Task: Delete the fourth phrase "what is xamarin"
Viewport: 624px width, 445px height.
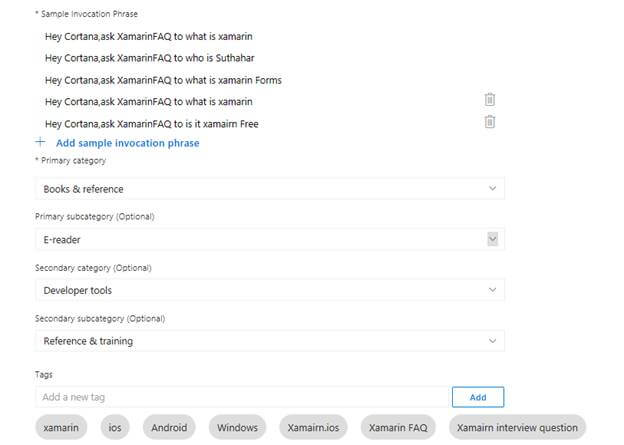Action: 490,100
